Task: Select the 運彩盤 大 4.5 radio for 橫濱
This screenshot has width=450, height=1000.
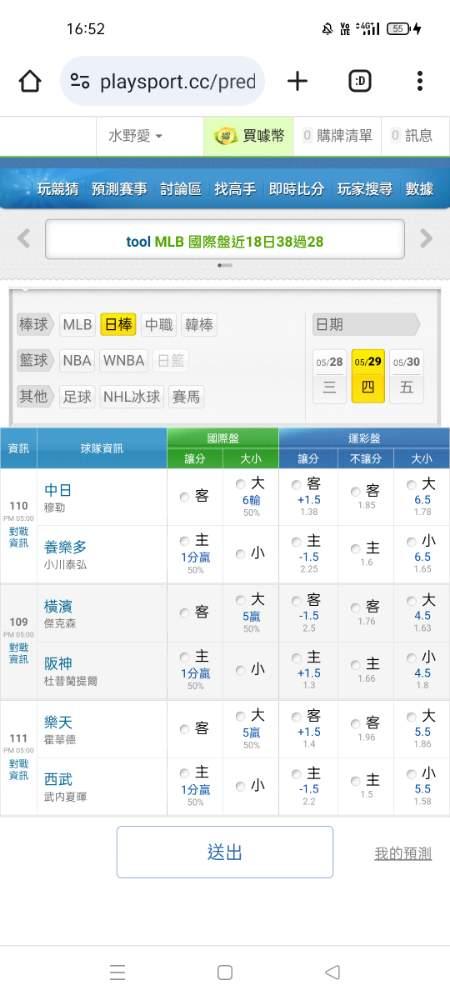Action: [x=412, y=601]
